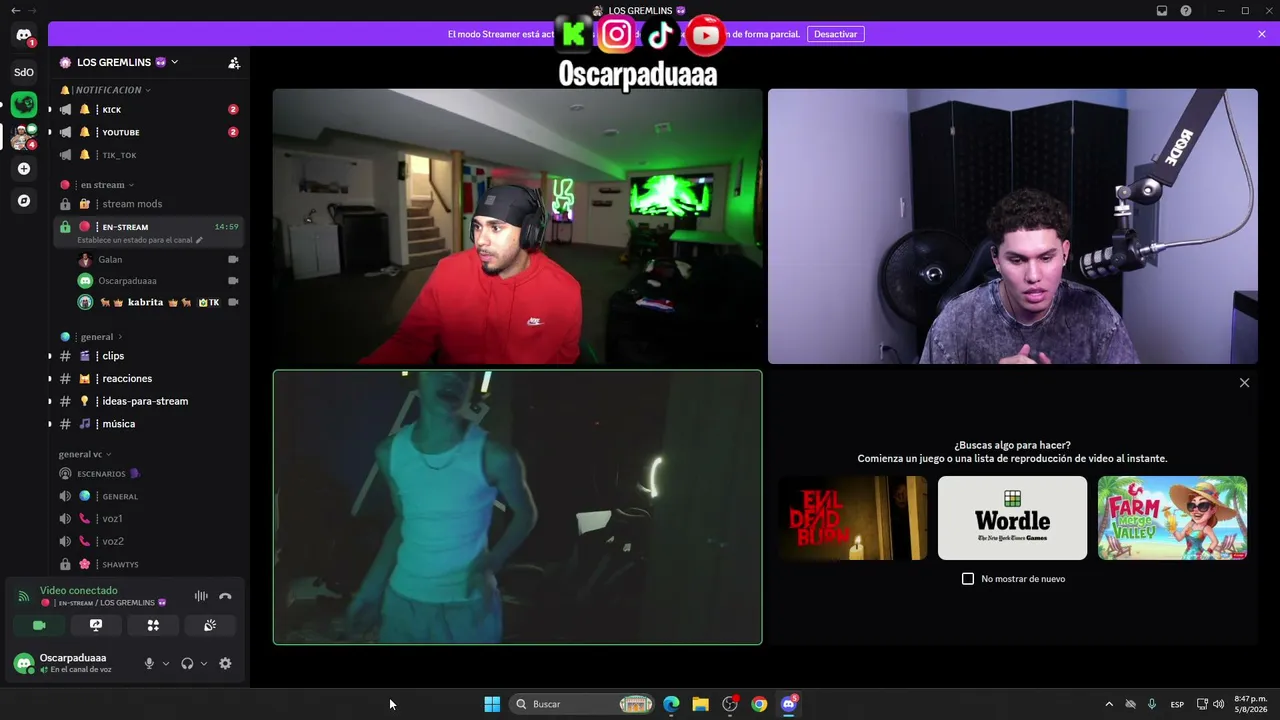Image resolution: width=1280 pixels, height=720 pixels.
Task: Open Microsoft Edge from the taskbar
Action: 671,704
